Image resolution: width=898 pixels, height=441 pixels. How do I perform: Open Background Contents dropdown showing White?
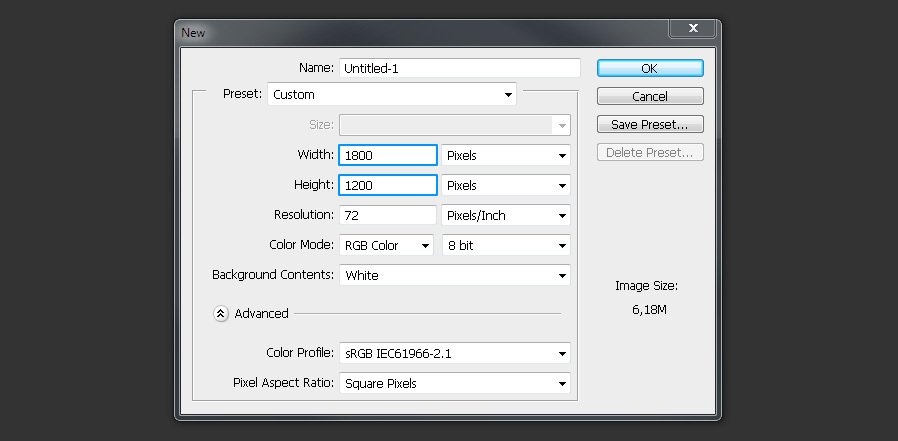click(455, 275)
